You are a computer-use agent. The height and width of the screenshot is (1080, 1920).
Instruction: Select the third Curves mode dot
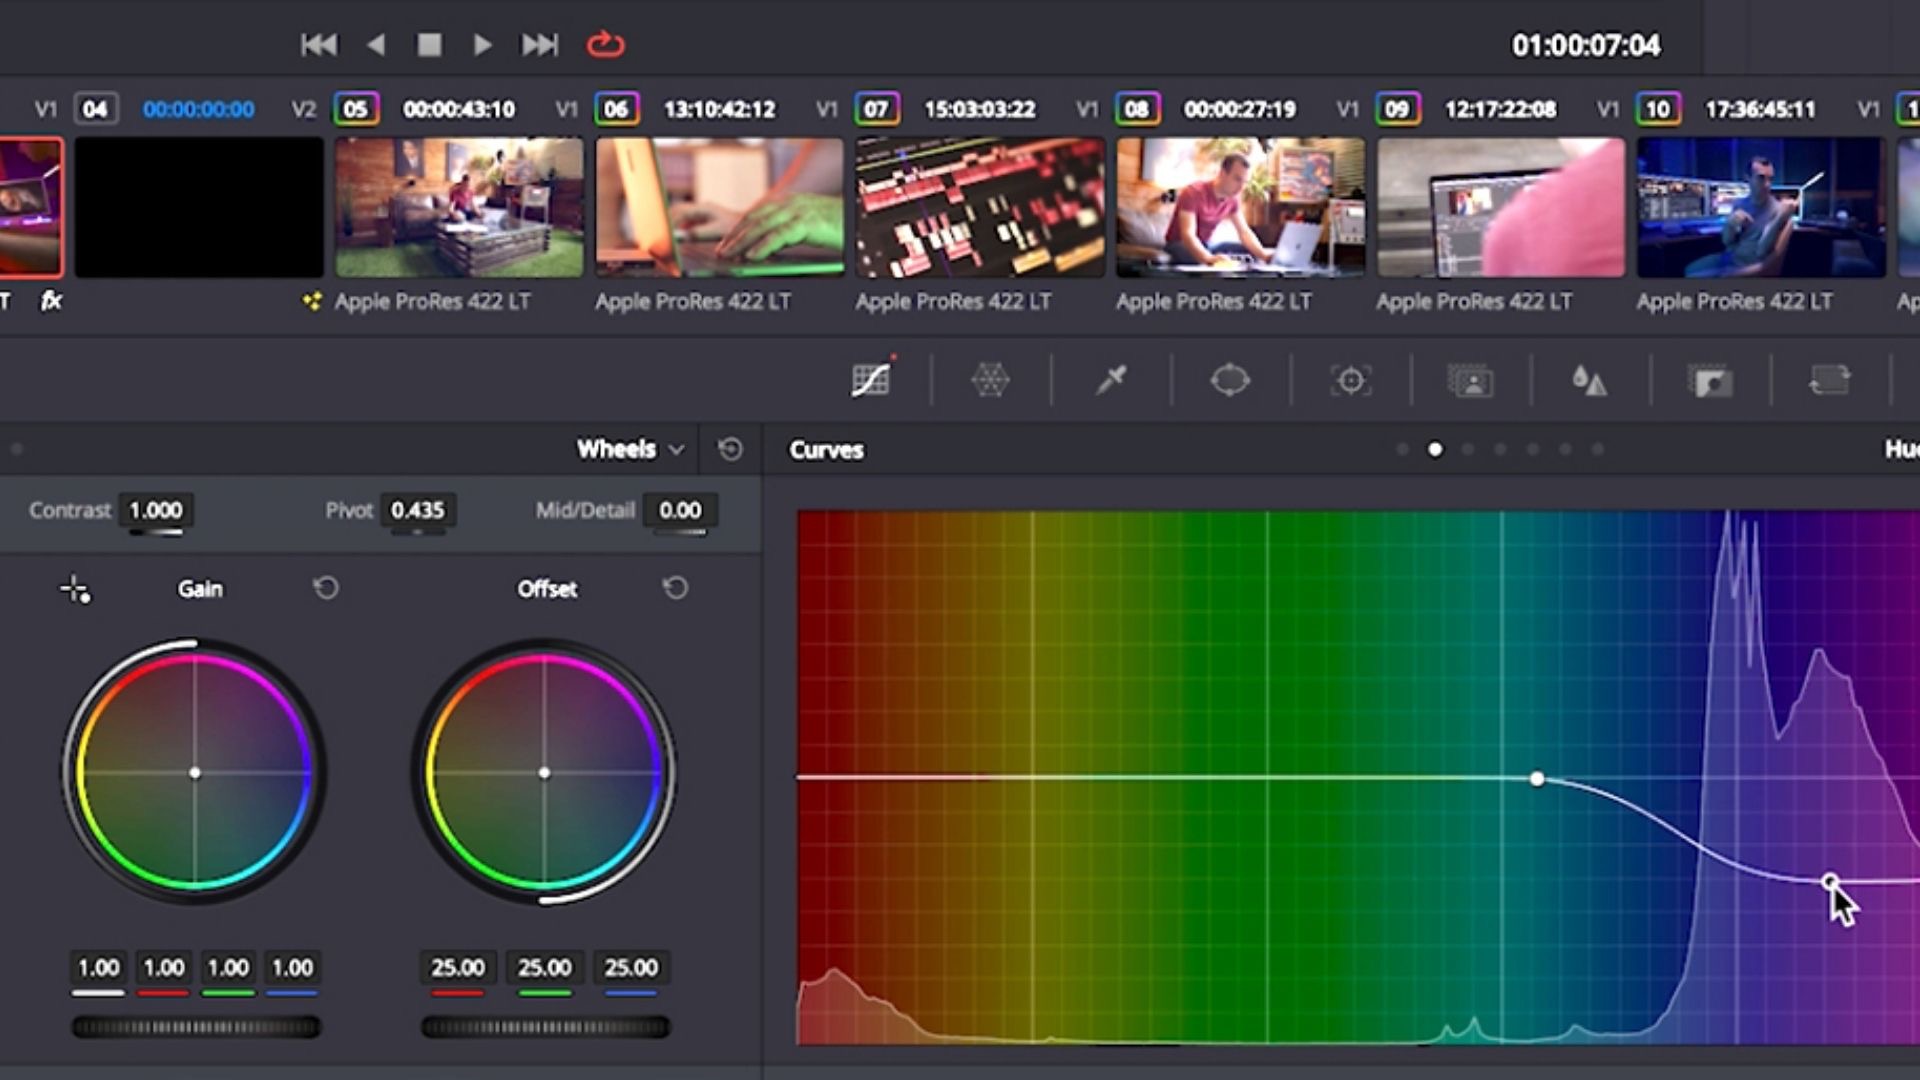point(1468,450)
